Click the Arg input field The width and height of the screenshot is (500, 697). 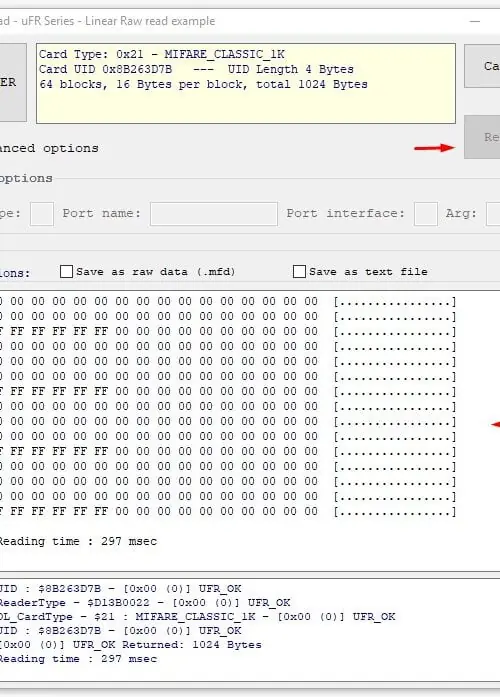pos(493,214)
